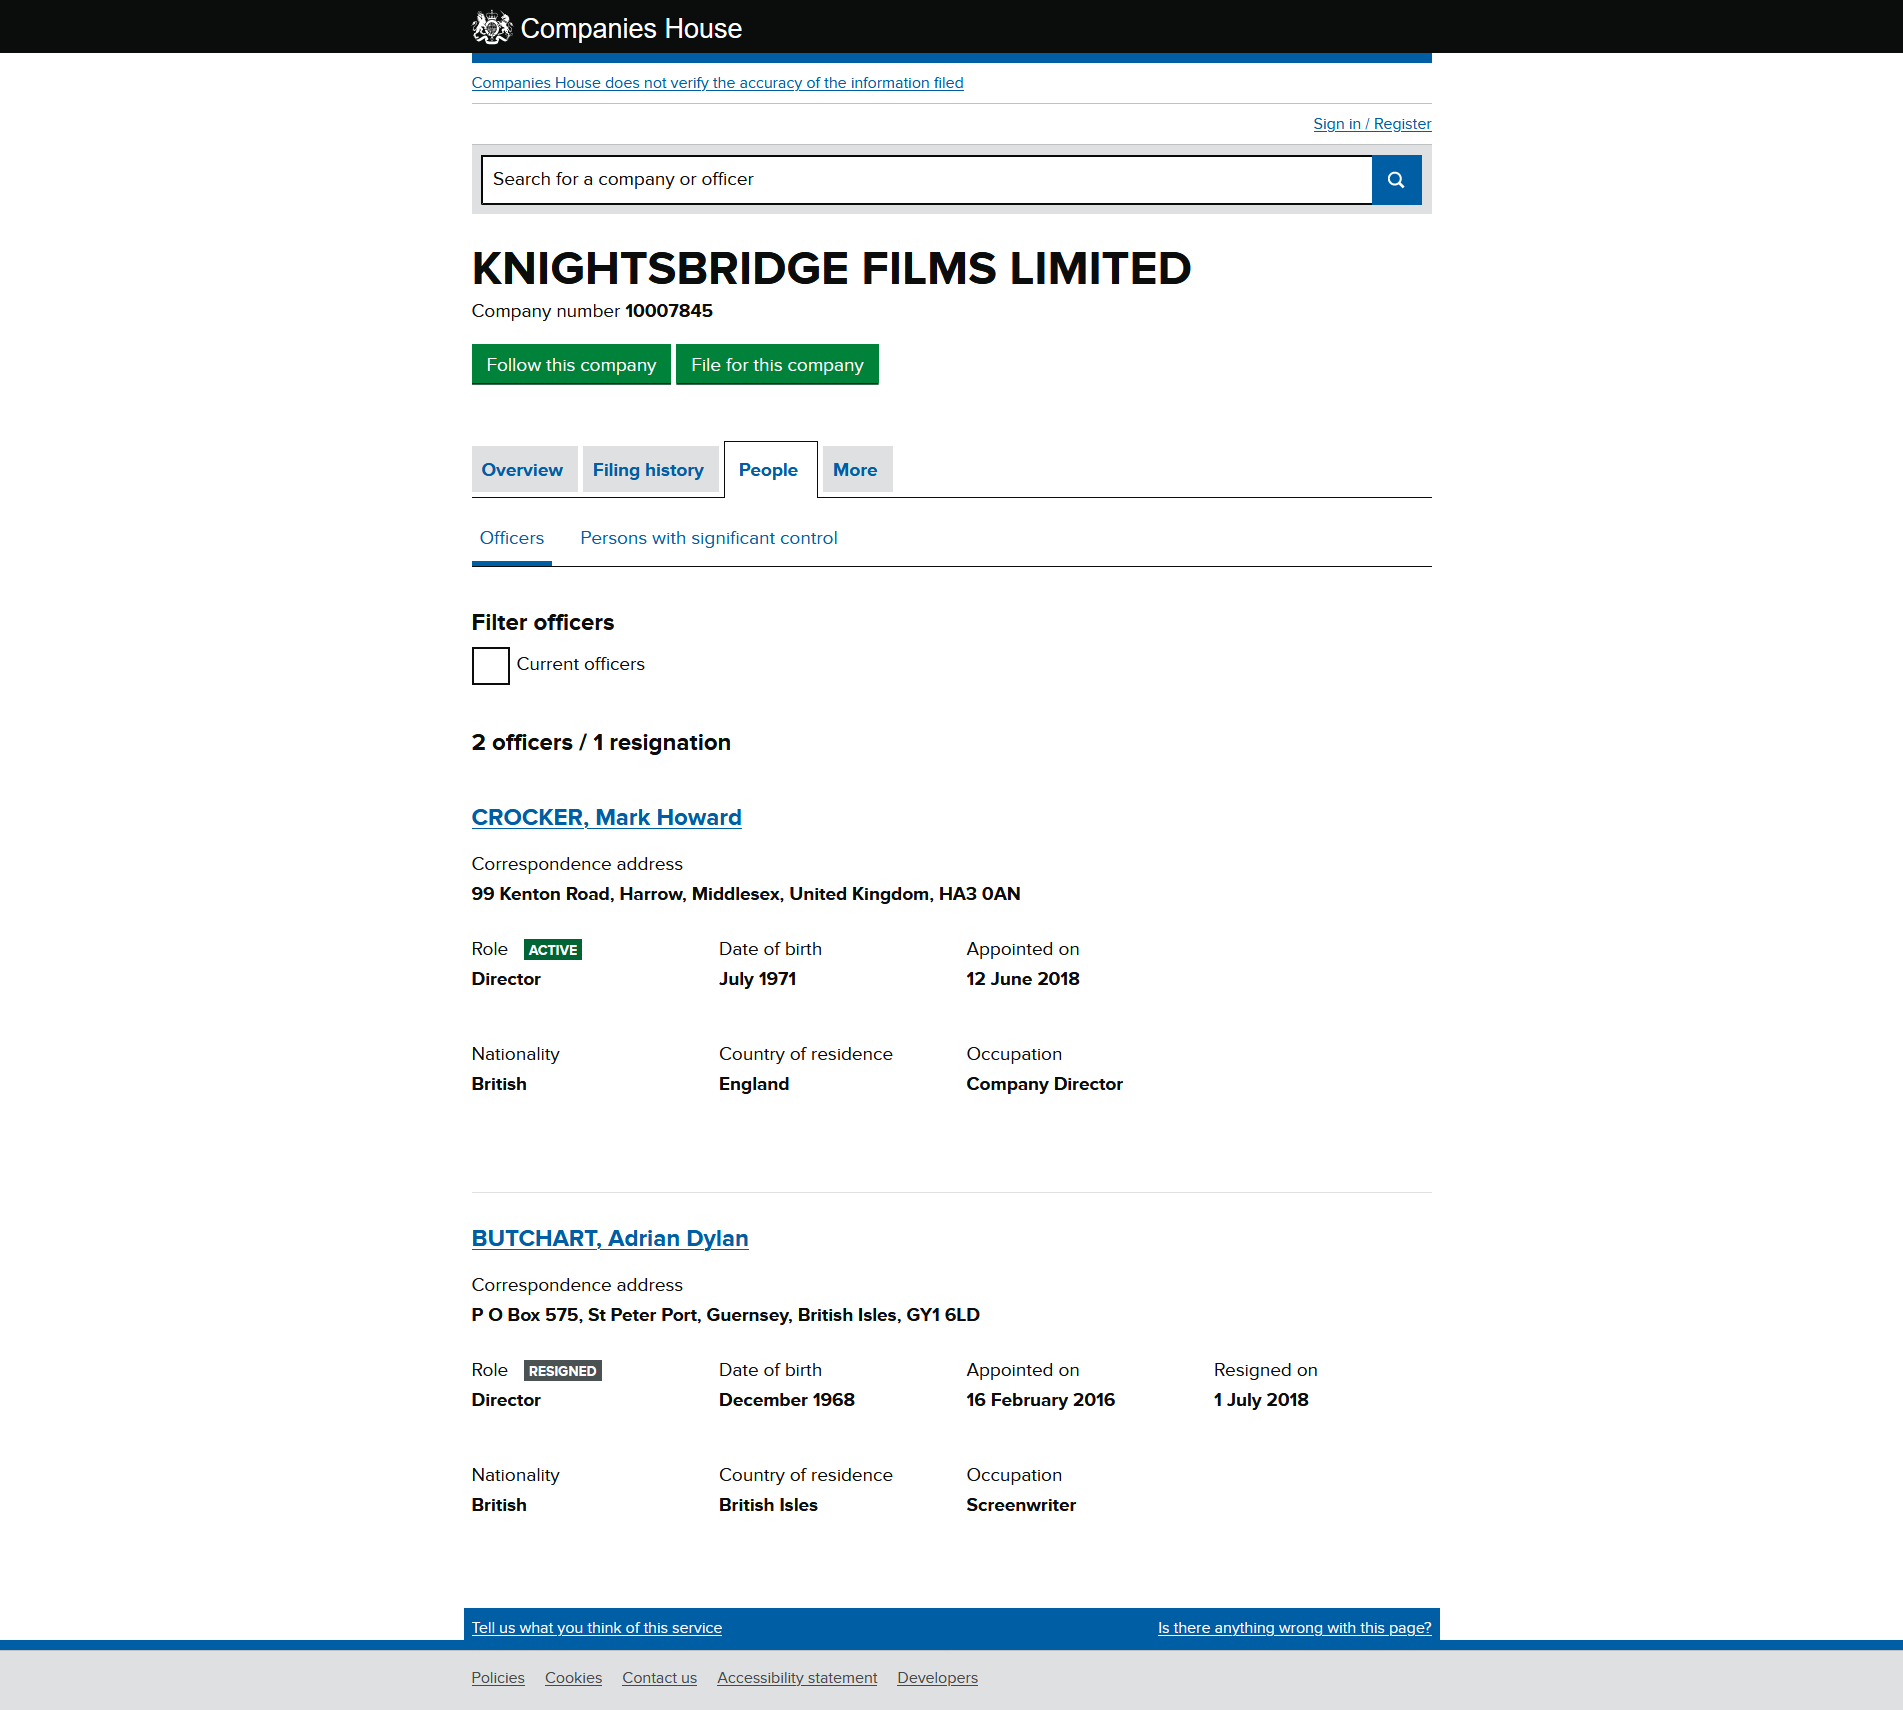Click the Company Director occupation text
This screenshot has height=1710, width=1903.
point(1044,1084)
